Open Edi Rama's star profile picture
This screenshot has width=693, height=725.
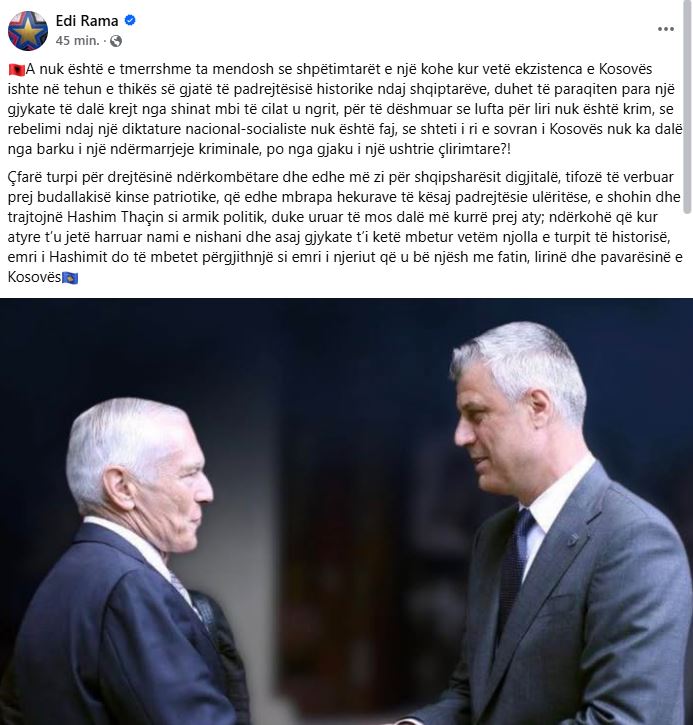28,31
